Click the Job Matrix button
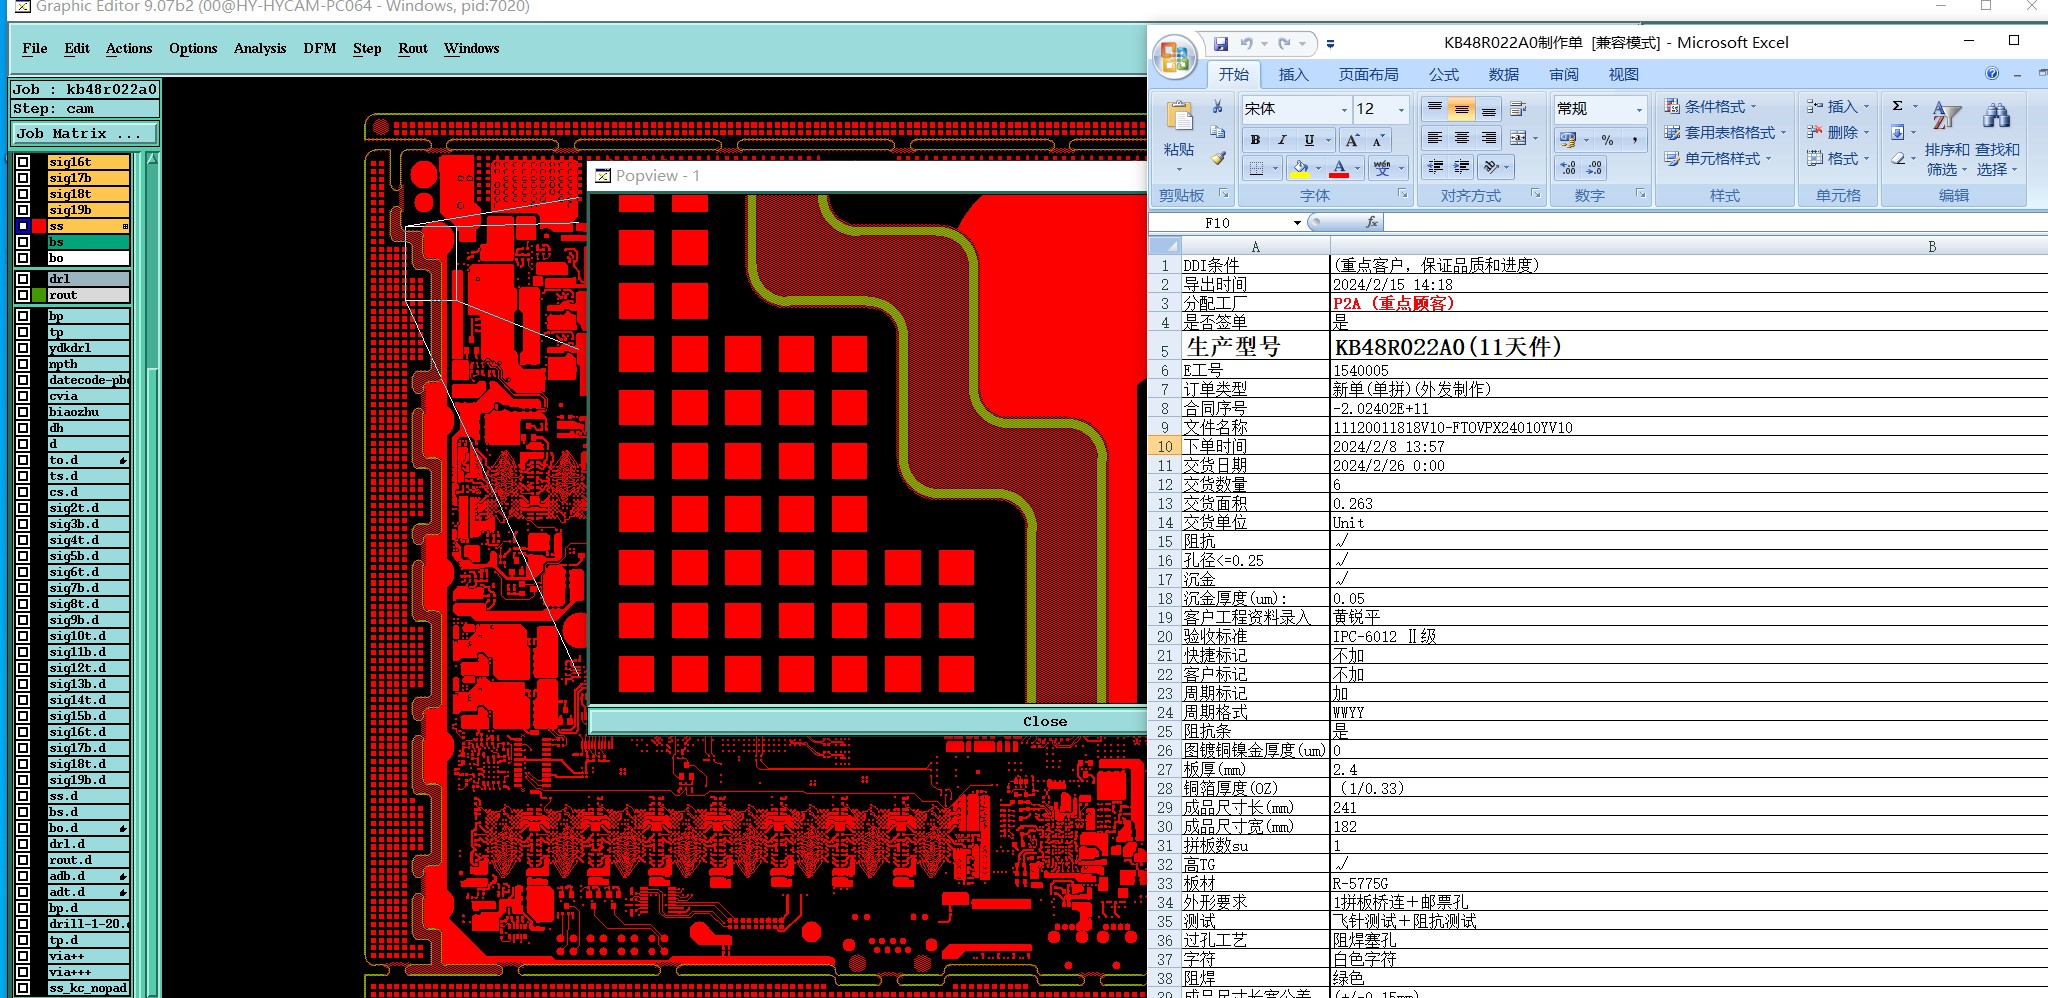 [85, 133]
